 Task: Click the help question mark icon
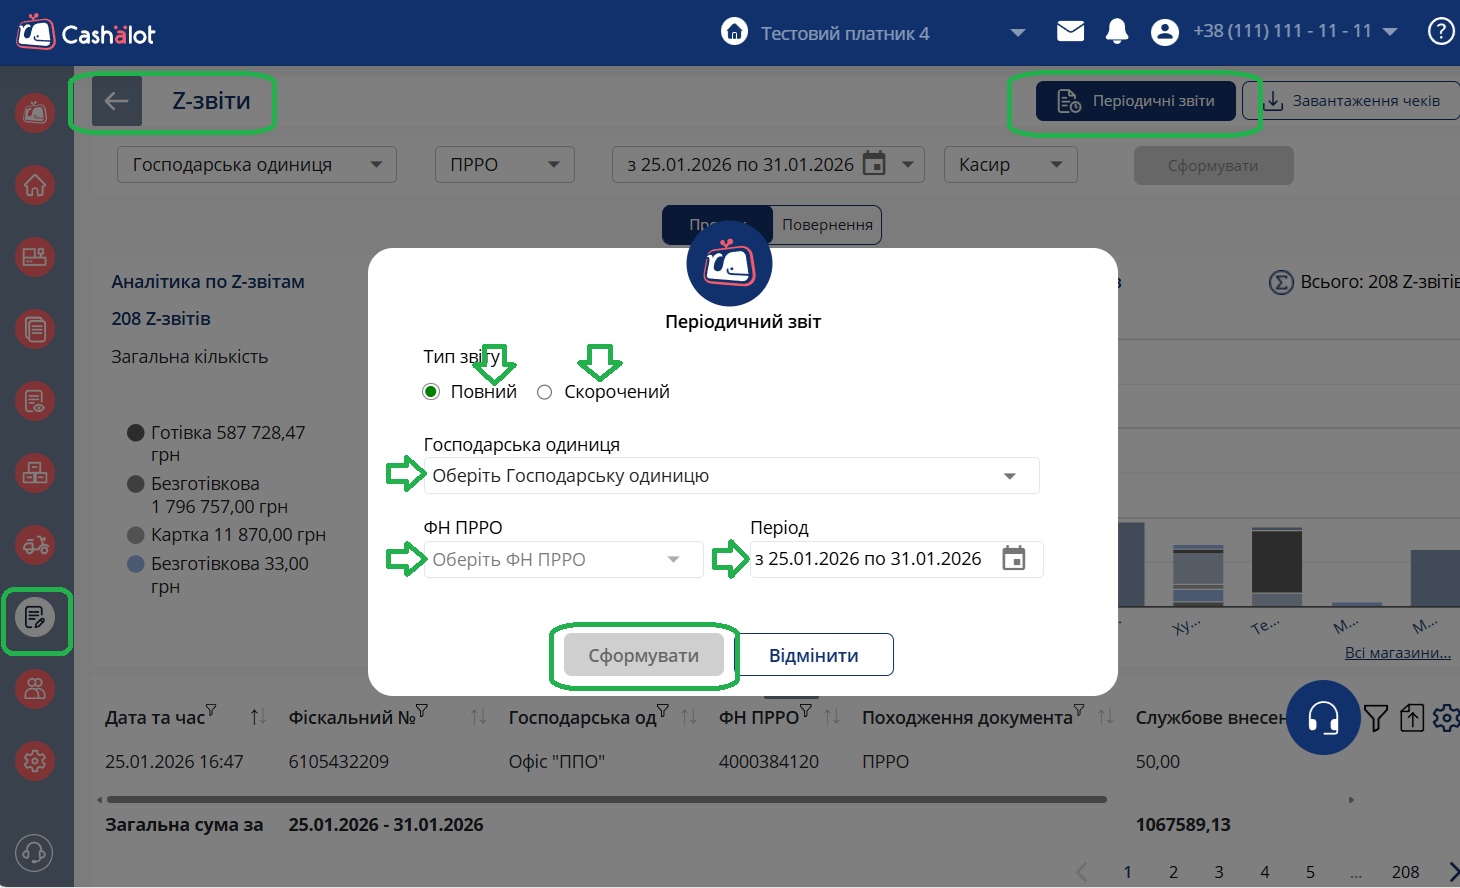1440,32
